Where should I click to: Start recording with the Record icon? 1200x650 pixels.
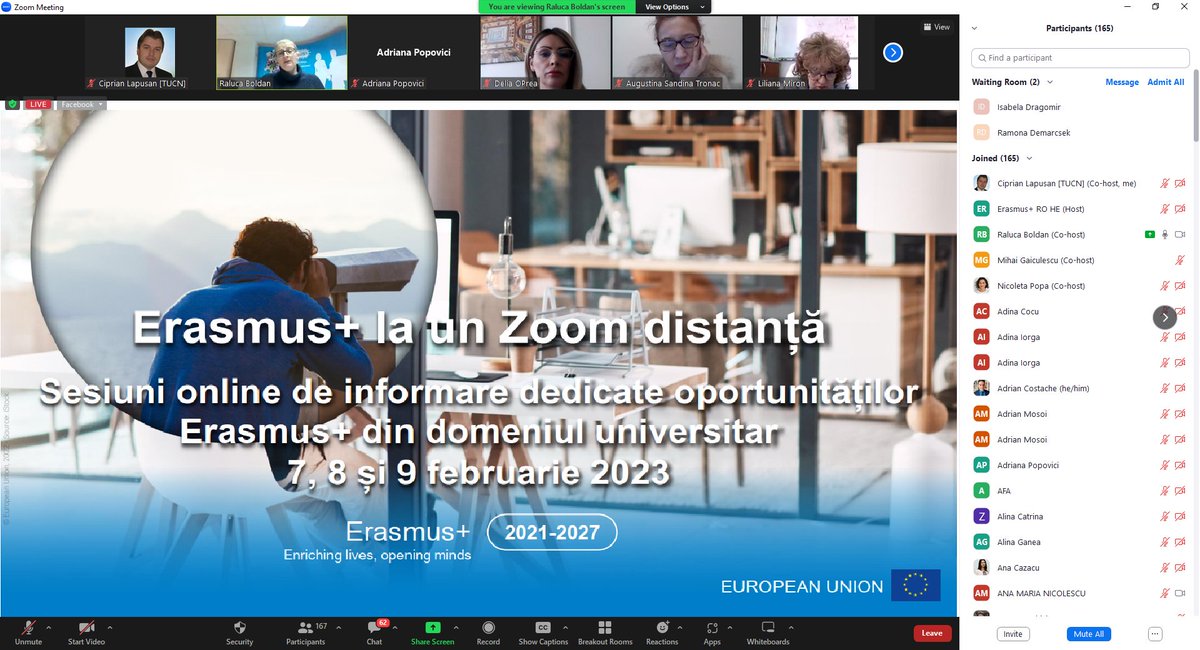click(488, 627)
